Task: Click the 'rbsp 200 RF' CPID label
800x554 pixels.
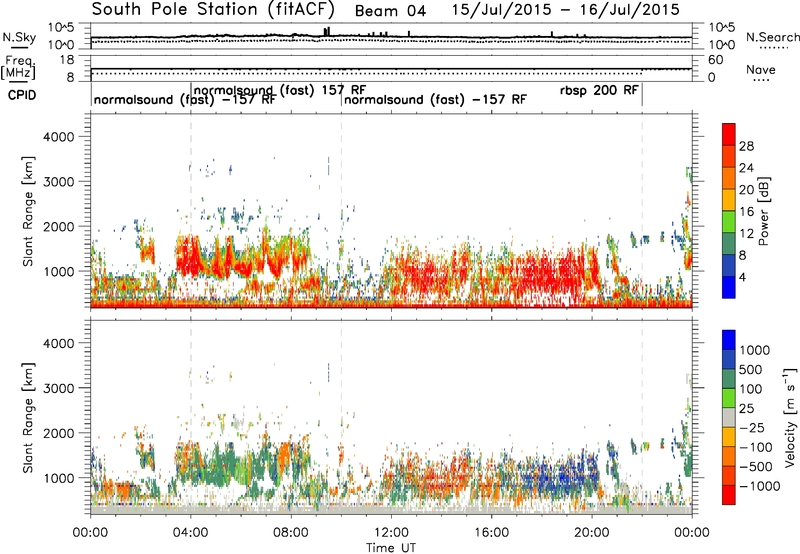Action: [599, 90]
